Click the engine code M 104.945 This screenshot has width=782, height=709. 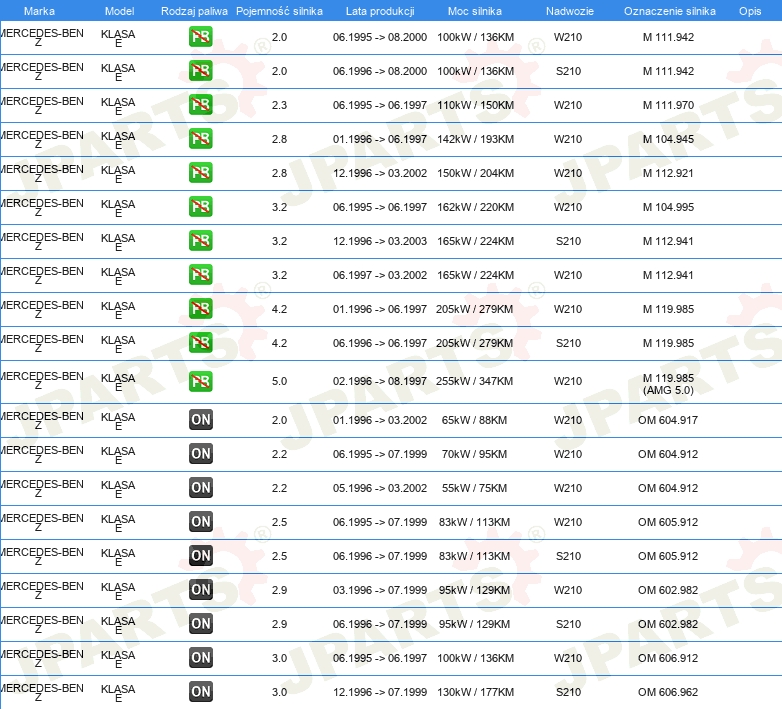click(668, 139)
